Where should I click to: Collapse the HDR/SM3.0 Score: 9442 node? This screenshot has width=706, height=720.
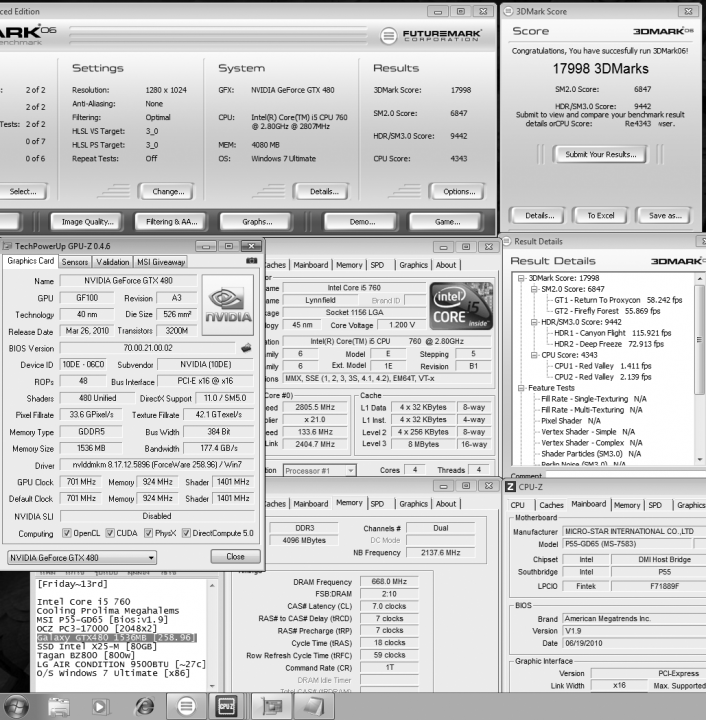coord(534,322)
